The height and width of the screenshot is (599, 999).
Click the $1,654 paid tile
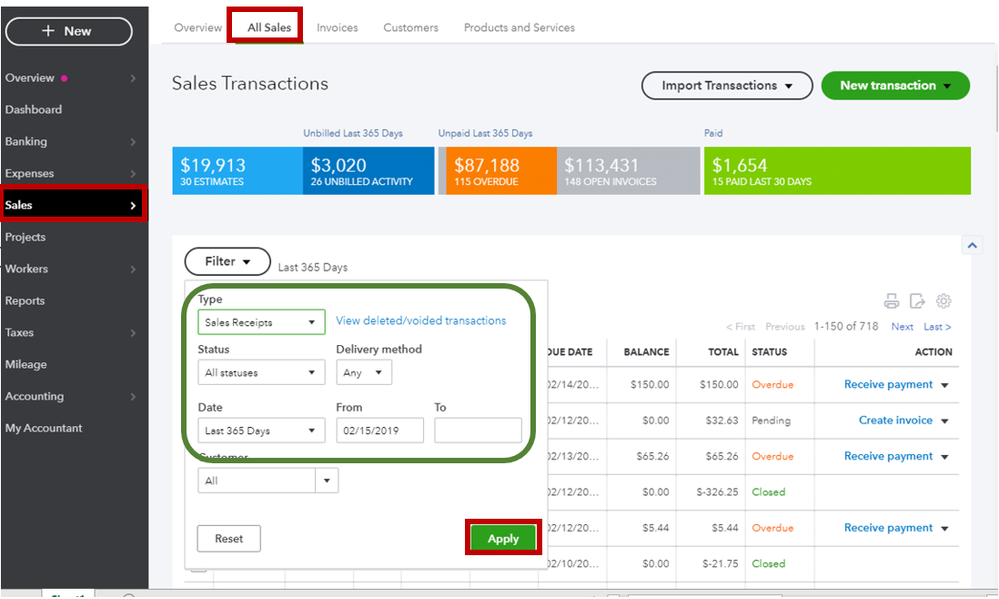pos(837,171)
